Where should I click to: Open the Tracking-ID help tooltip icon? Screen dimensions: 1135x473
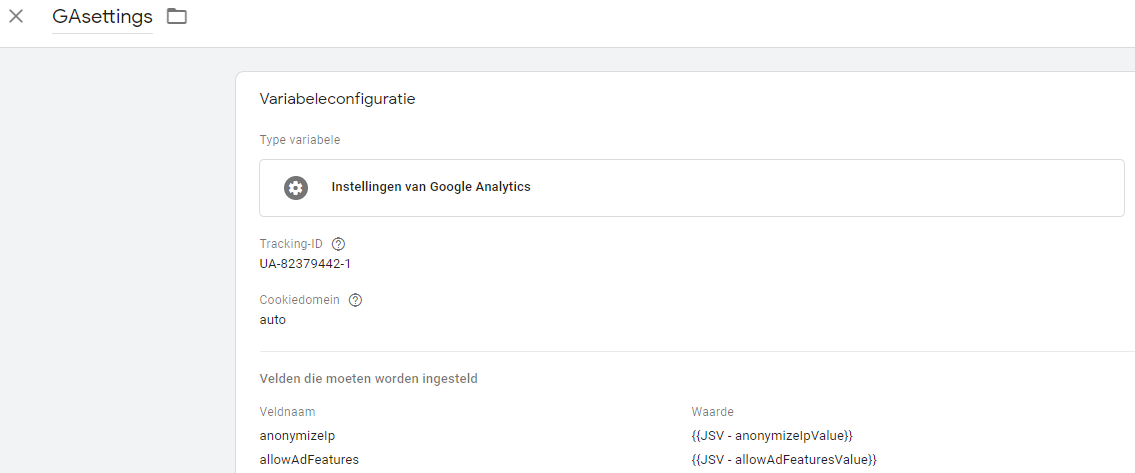(x=338, y=244)
